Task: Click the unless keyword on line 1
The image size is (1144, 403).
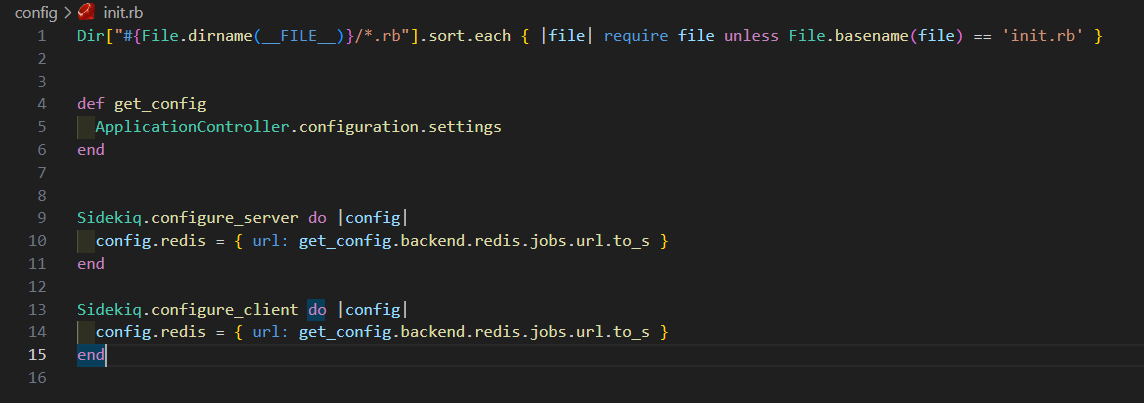Action: [752, 36]
